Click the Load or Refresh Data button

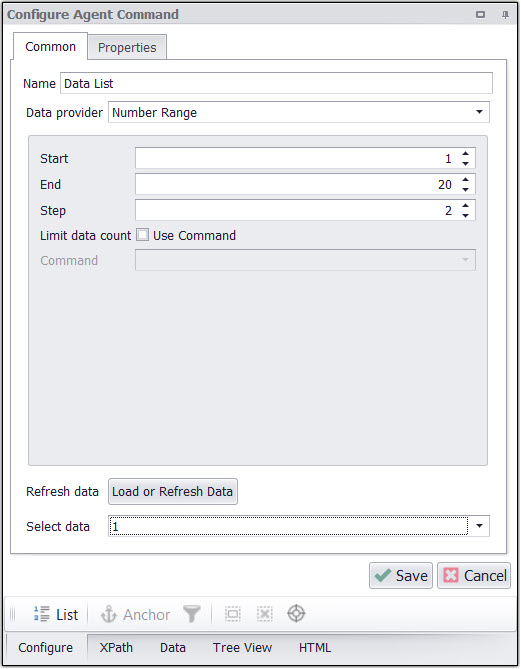(x=173, y=492)
